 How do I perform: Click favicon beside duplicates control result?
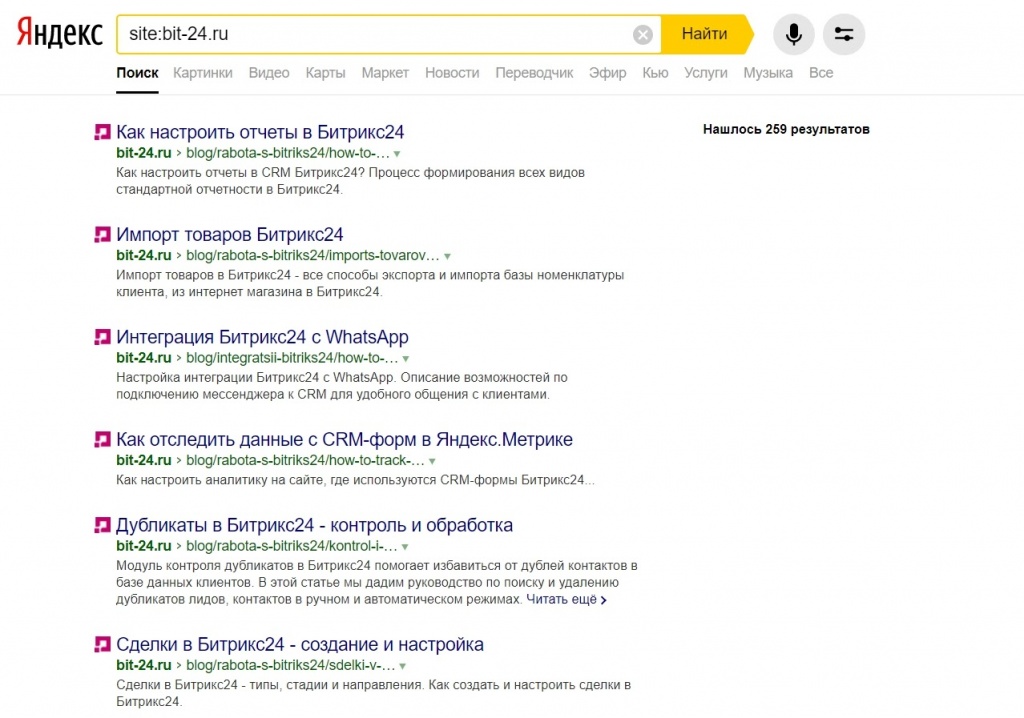[101, 525]
